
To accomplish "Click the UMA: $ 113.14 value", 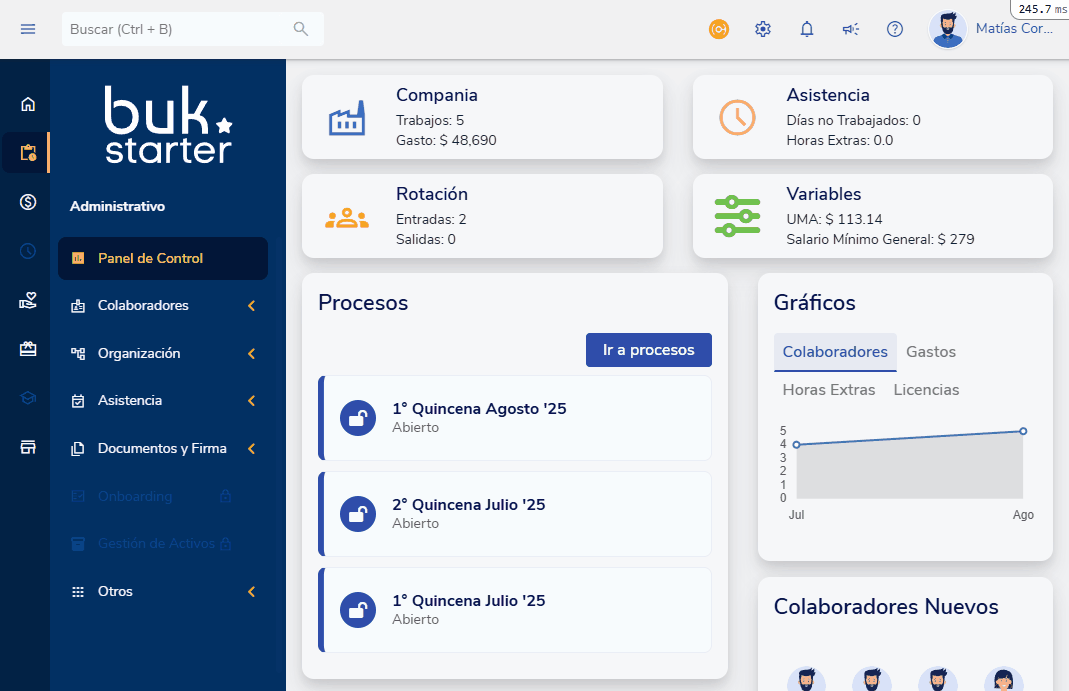I will [x=834, y=219].
